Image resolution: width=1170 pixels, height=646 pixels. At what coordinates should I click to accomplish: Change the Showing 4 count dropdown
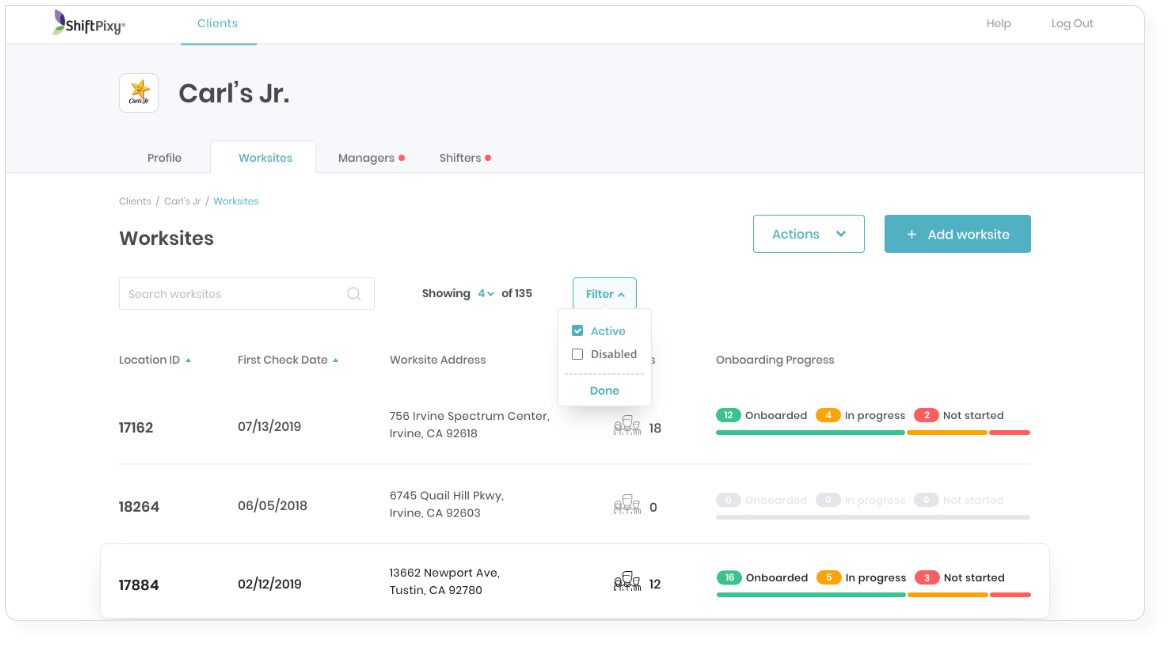[486, 293]
